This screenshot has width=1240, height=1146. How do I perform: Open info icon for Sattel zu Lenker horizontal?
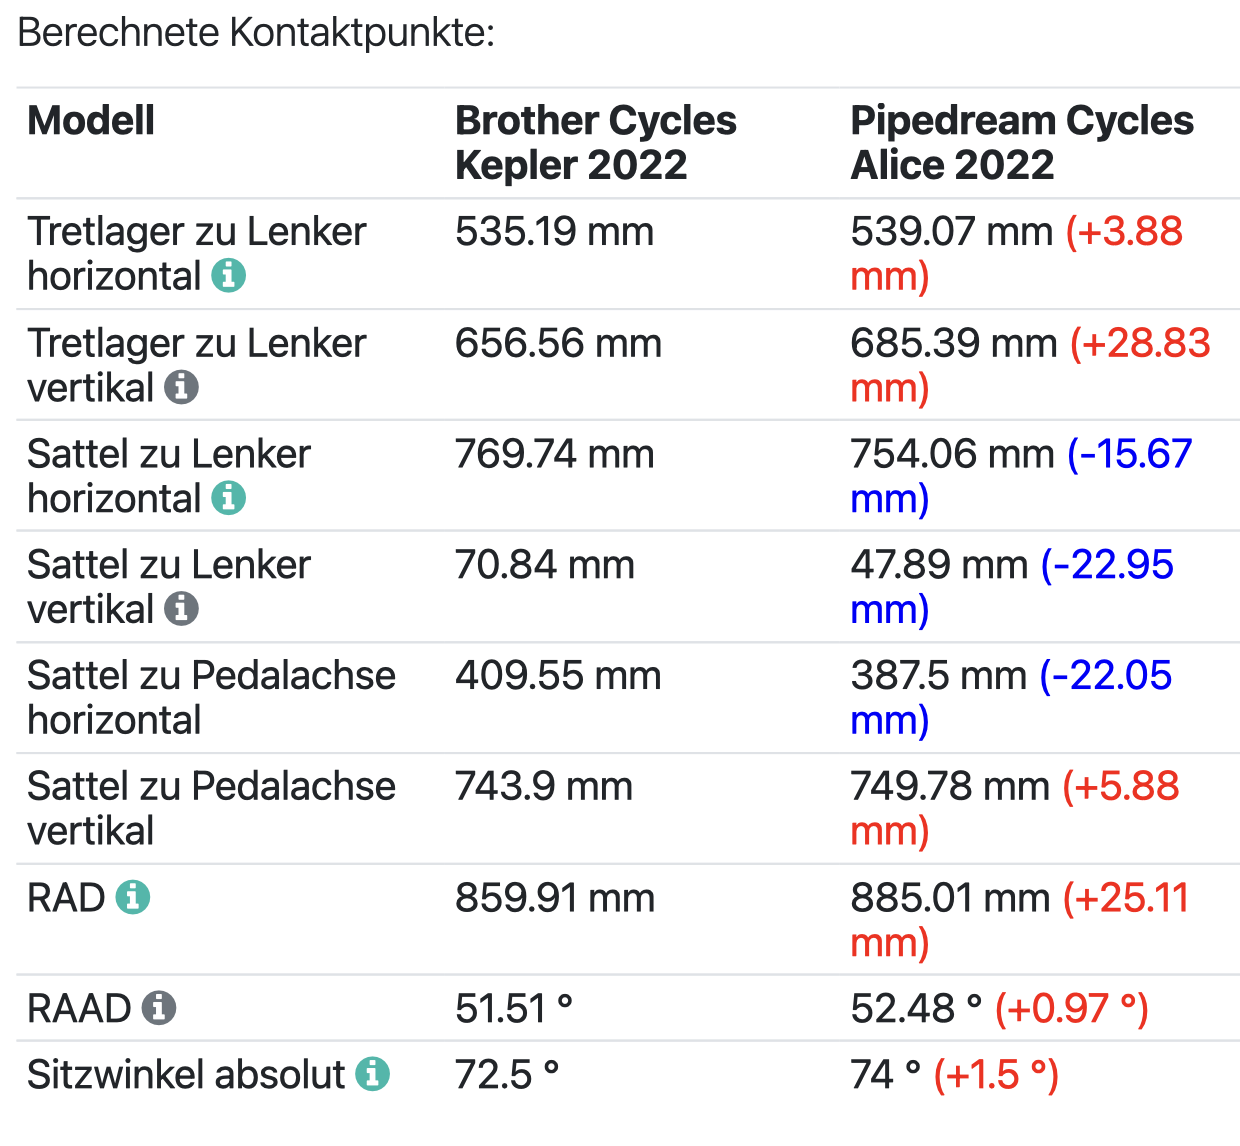(x=229, y=498)
